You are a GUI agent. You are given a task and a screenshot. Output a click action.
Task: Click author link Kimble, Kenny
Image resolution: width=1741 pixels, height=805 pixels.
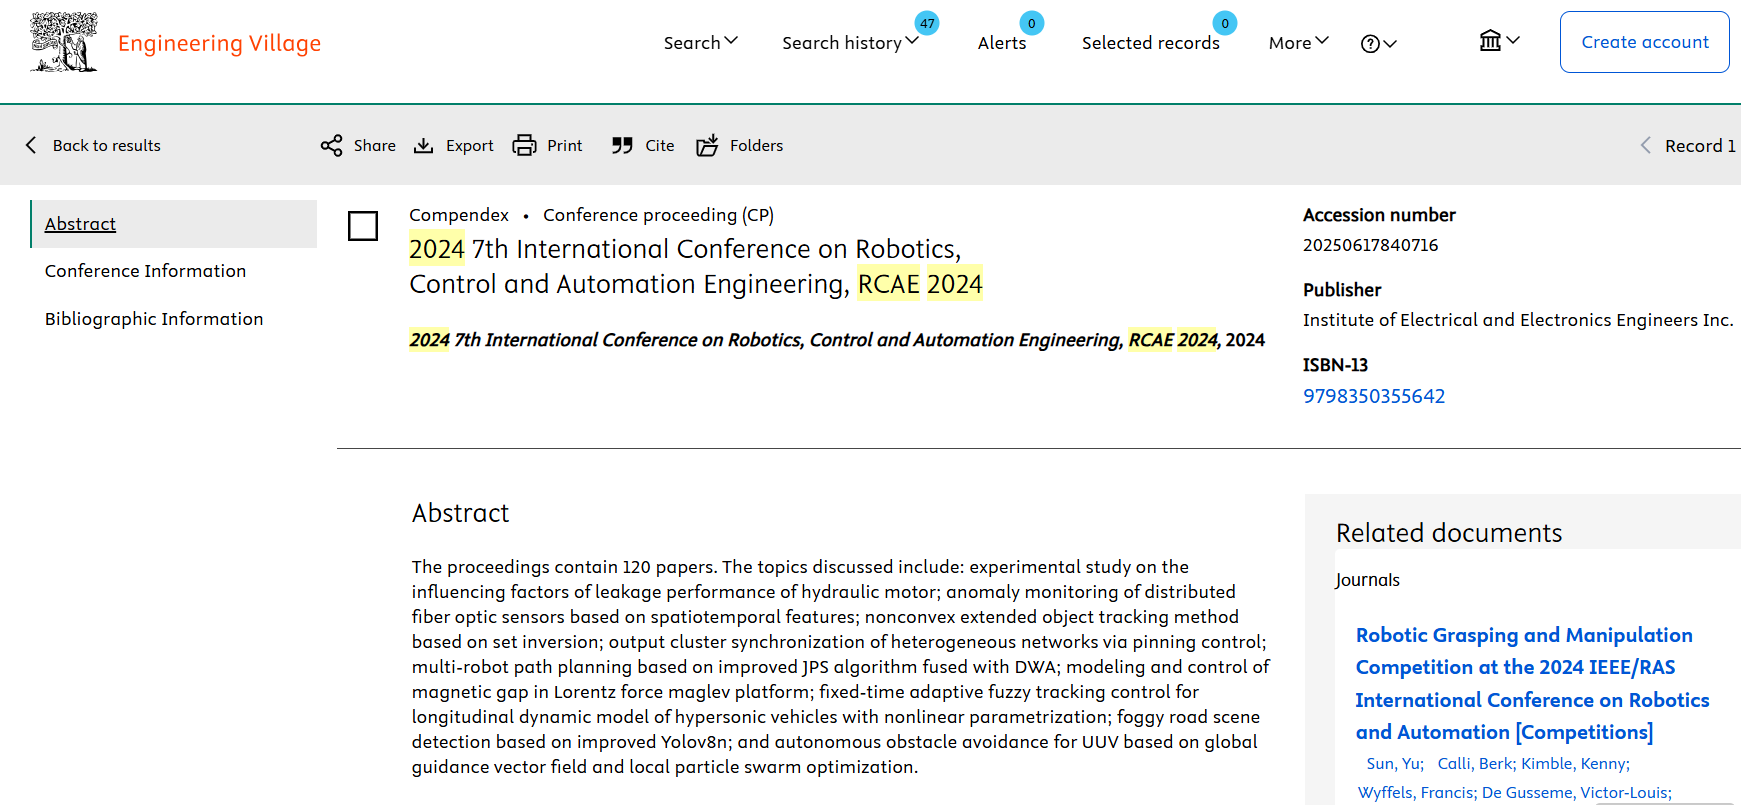click(1575, 764)
